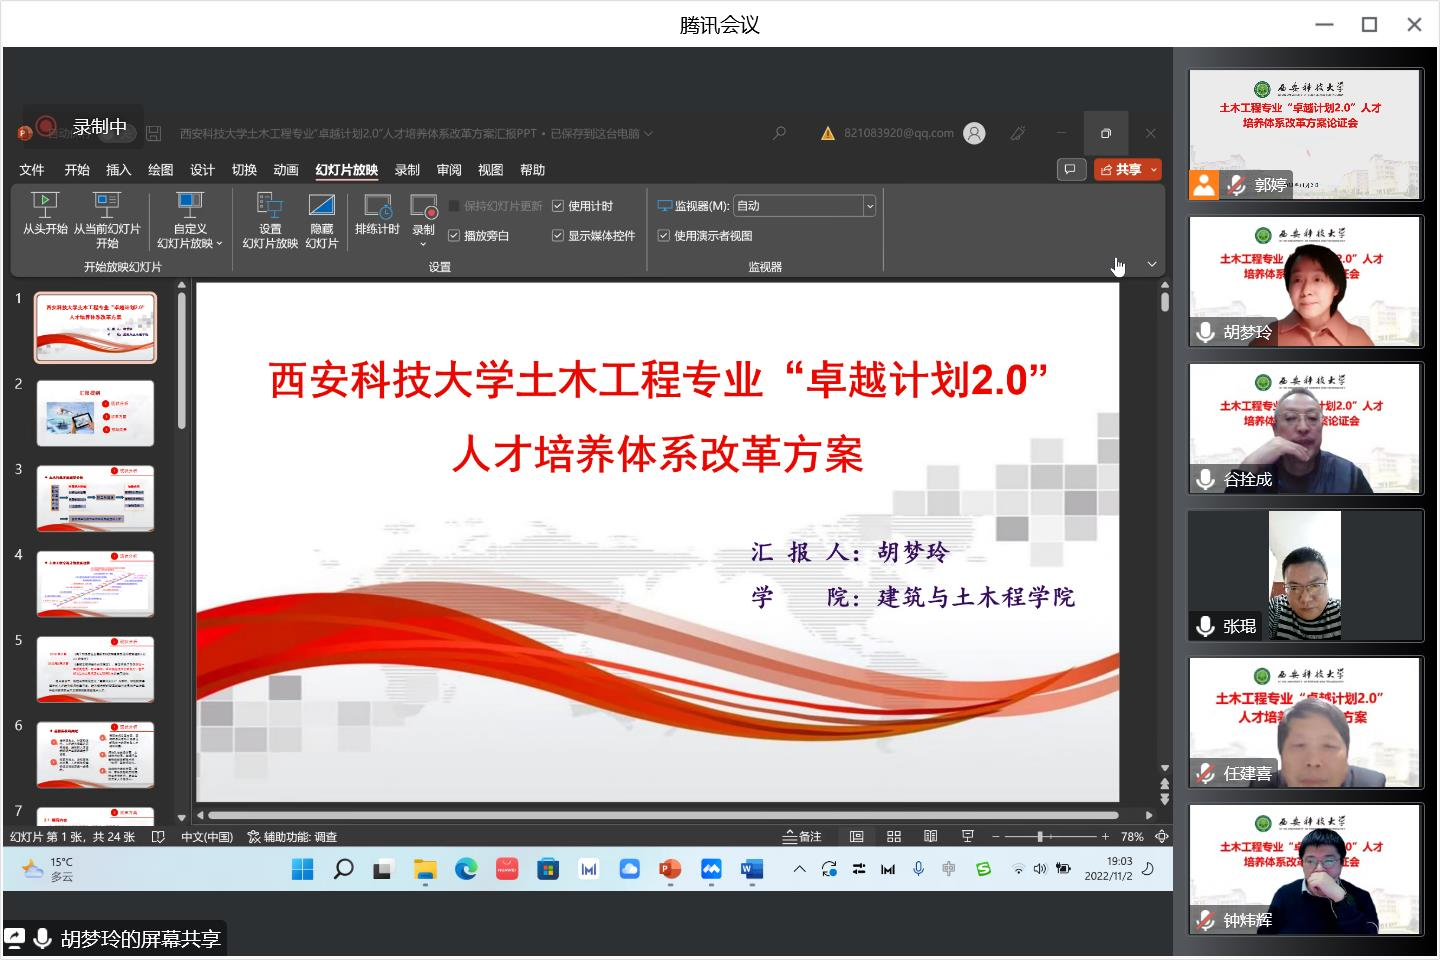Toggle 使用计时 checkbox
The height and width of the screenshot is (960, 1440).
(x=558, y=206)
